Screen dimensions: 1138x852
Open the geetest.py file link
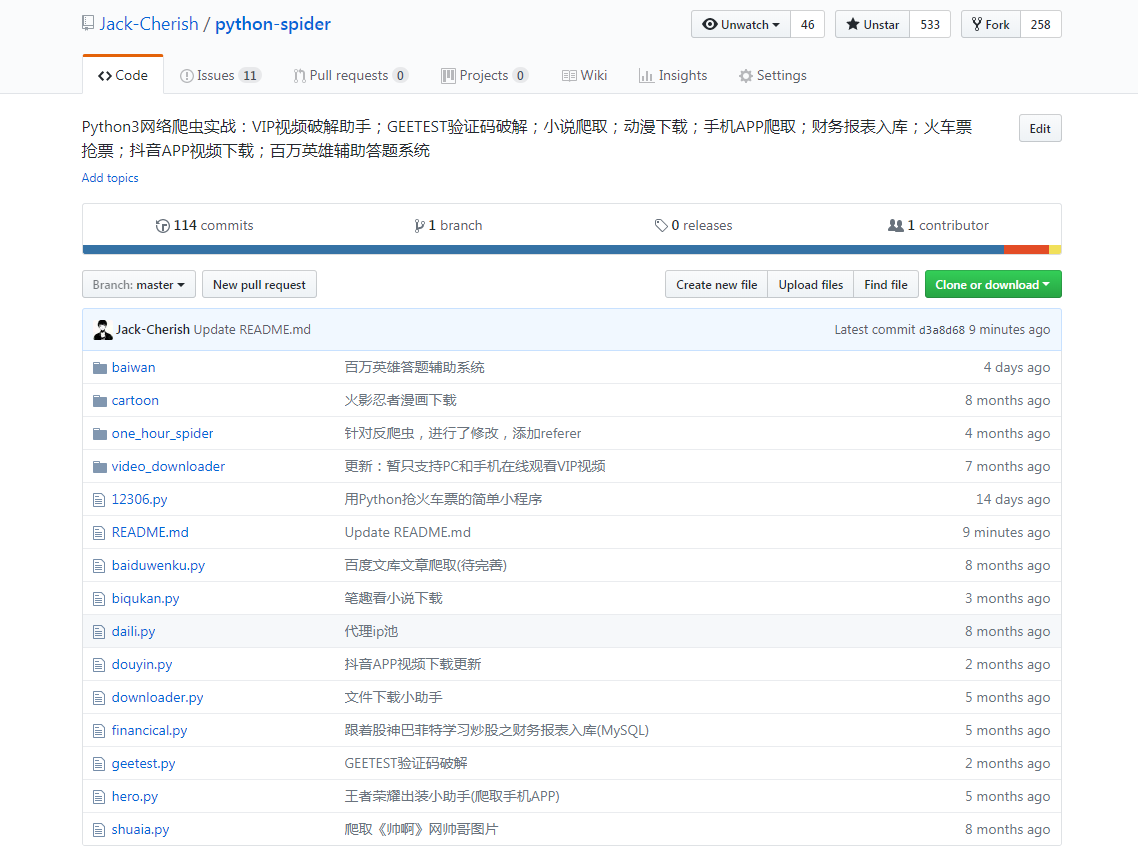[144, 764]
